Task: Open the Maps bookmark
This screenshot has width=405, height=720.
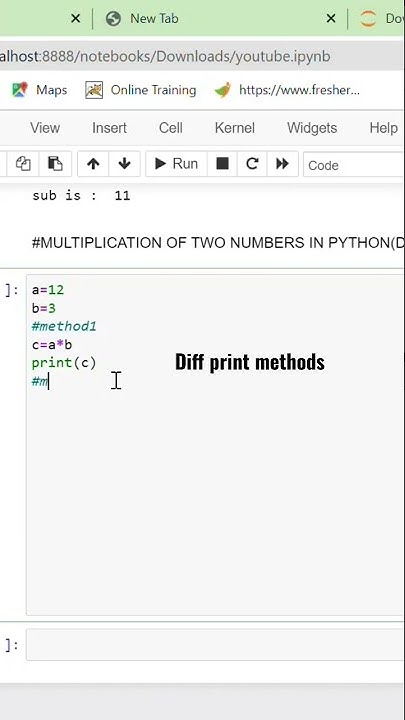Action: click(x=39, y=90)
